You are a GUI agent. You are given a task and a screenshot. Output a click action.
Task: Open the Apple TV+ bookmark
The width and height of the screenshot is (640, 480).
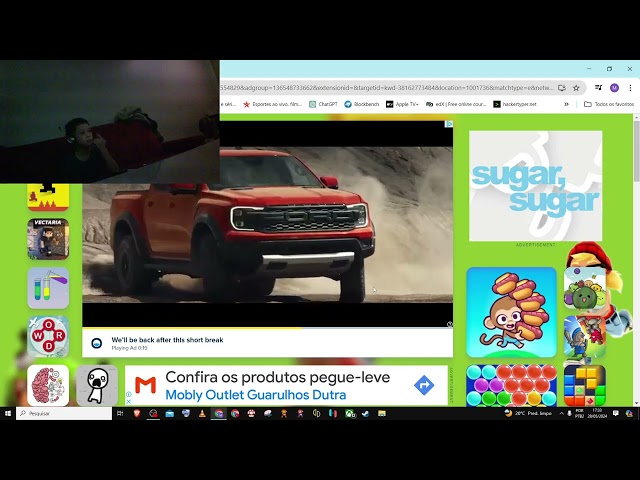(402, 104)
